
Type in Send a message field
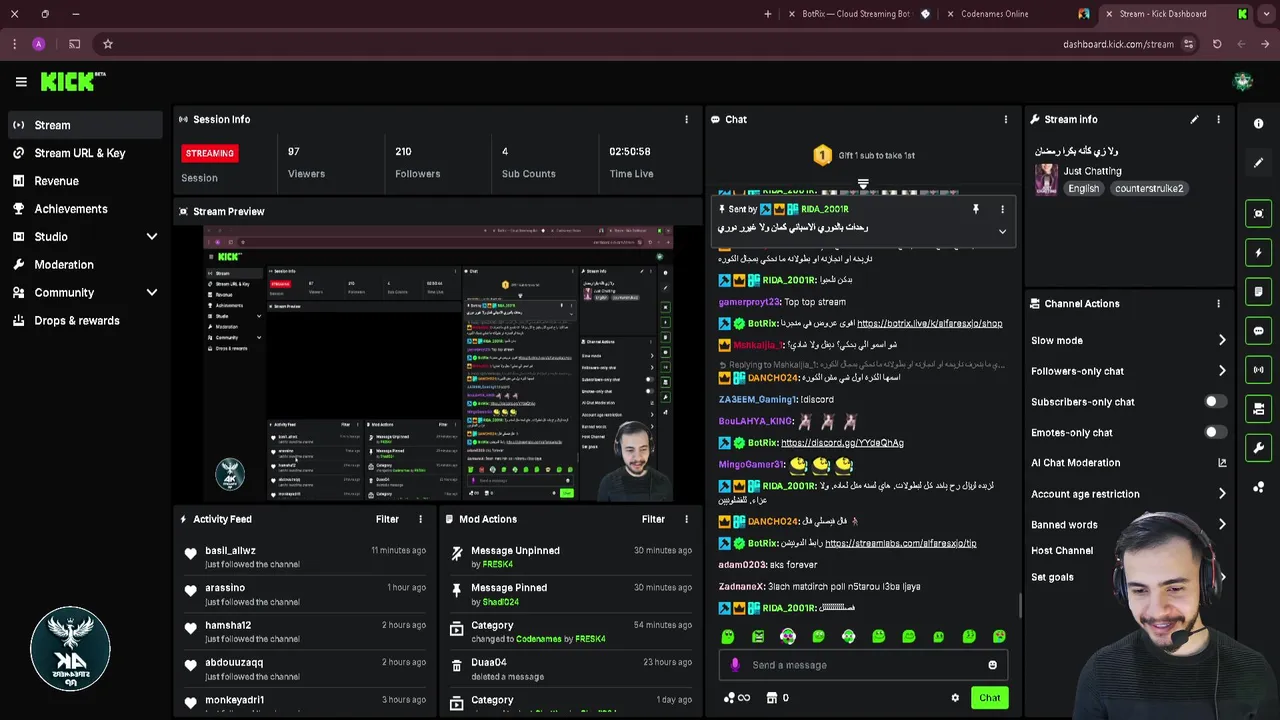pyautogui.click(x=863, y=665)
